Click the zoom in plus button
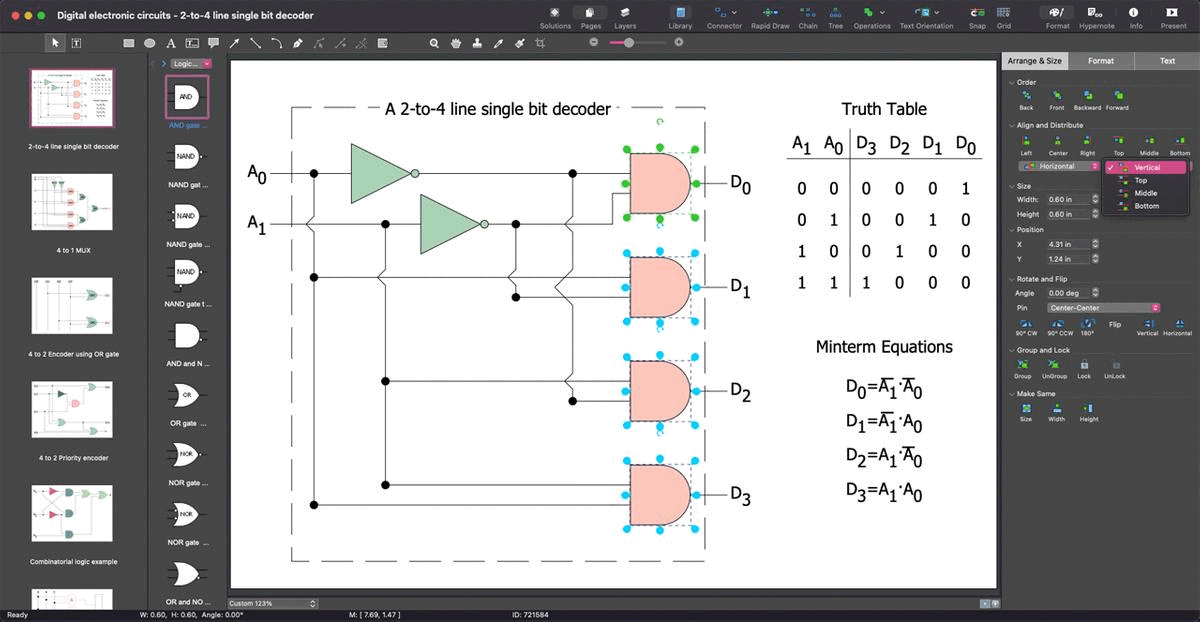The width and height of the screenshot is (1200, 622). coord(679,42)
